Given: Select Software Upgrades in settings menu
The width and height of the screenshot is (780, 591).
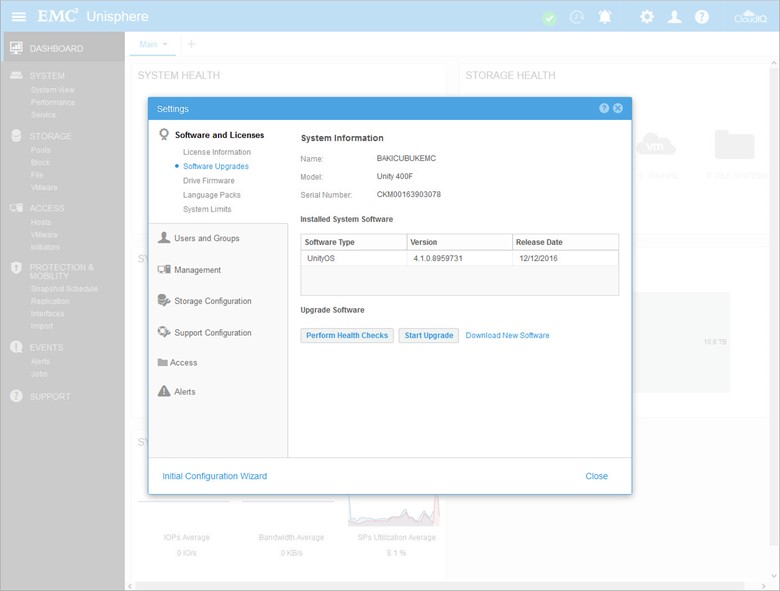Looking at the screenshot, I should (215, 166).
